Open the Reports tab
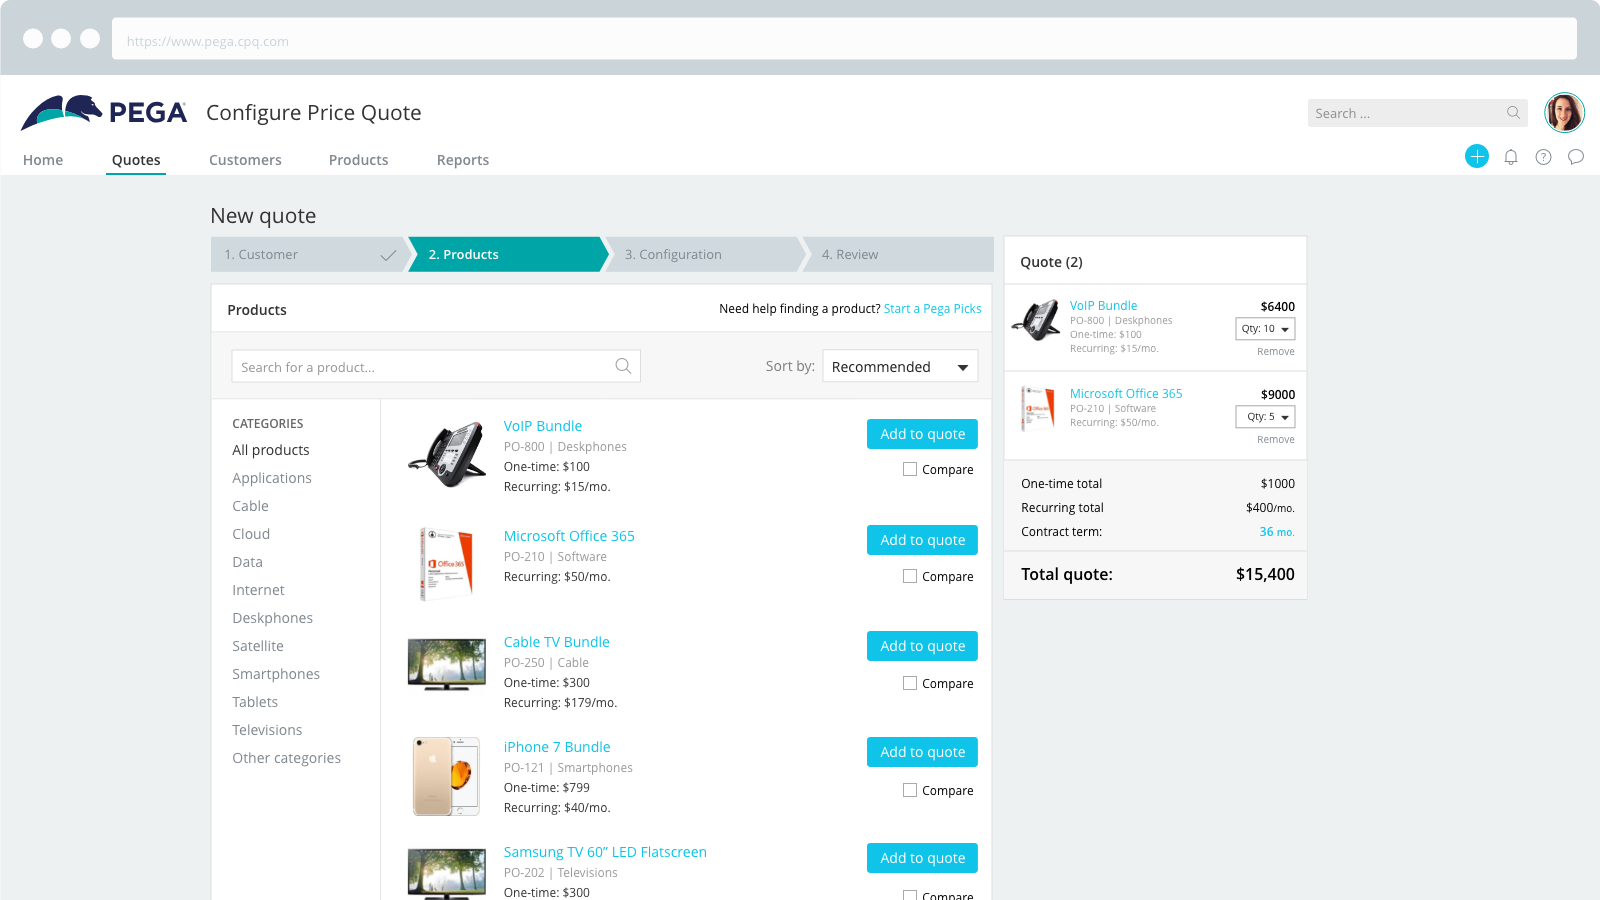Image resolution: width=1600 pixels, height=900 pixels. click(x=463, y=160)
